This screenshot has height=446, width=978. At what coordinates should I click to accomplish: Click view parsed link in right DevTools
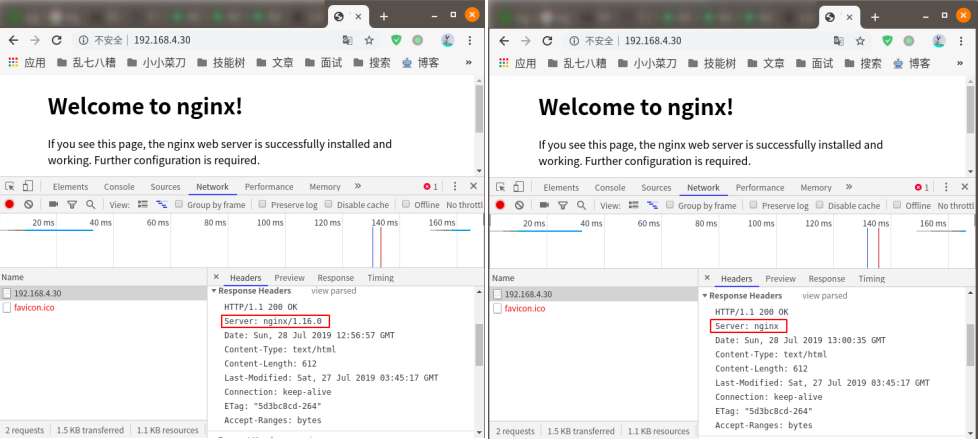coord(825,296)
